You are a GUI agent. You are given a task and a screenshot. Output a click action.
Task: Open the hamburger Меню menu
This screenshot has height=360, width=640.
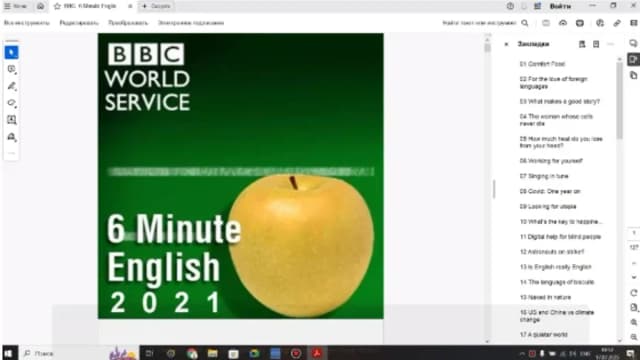click(15, 6)
